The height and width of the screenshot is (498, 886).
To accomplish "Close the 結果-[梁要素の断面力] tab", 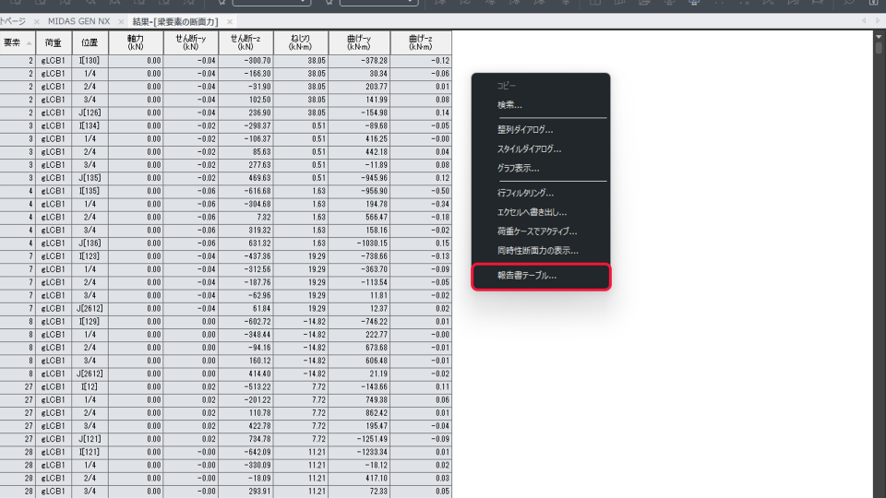I will pos(229,21).
